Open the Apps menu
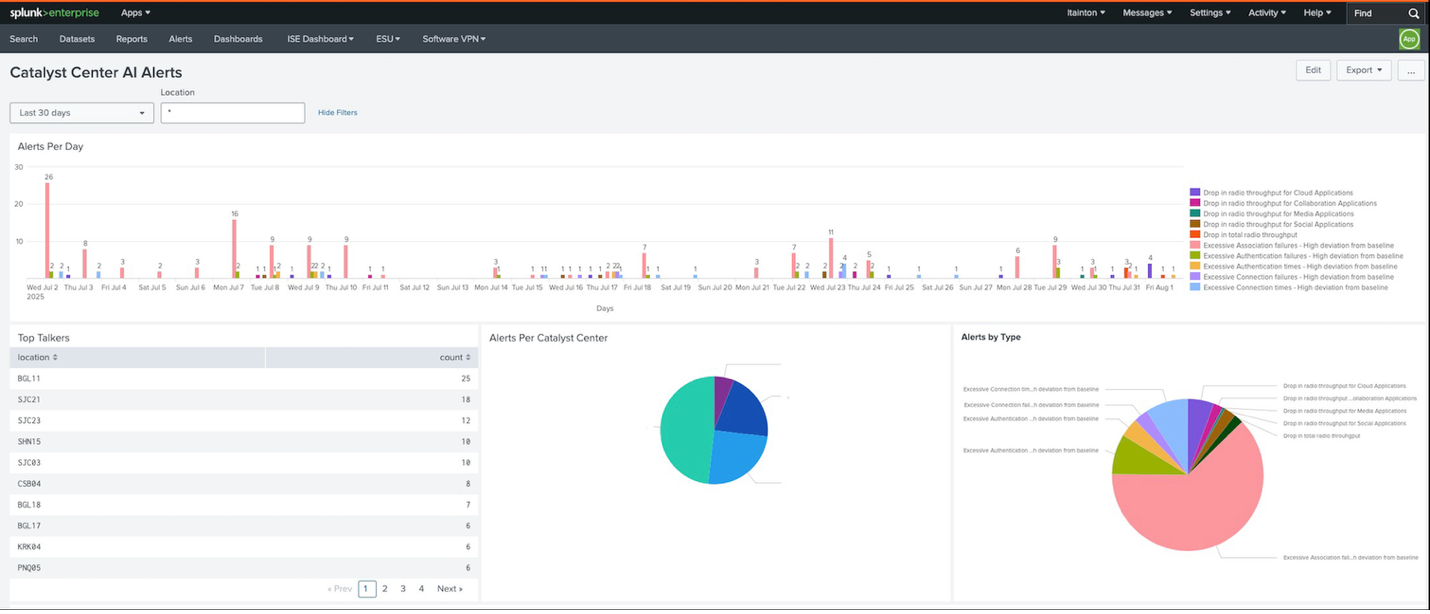 [x=134, y=12]
